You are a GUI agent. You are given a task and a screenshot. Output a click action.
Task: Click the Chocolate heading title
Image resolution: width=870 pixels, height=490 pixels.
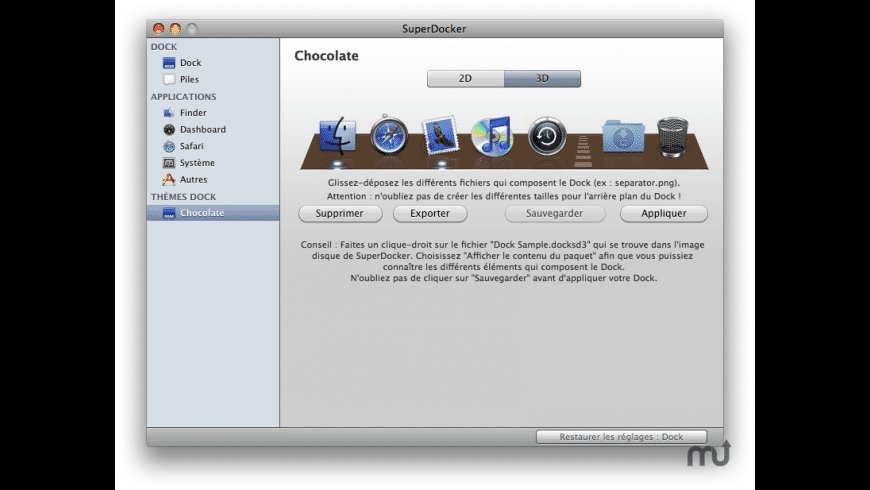click(x=326, y=55)
